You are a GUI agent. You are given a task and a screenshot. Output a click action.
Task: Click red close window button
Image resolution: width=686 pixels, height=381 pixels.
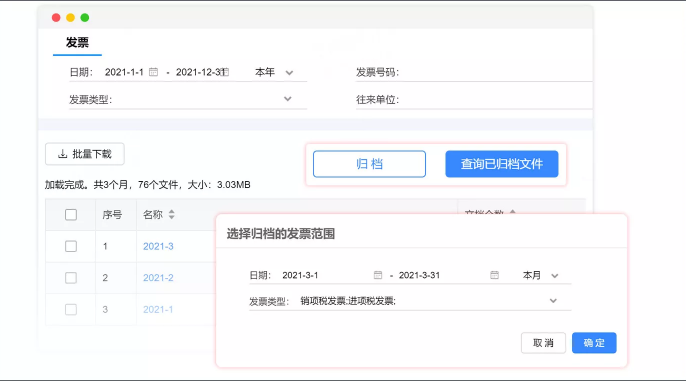(56, 17)
